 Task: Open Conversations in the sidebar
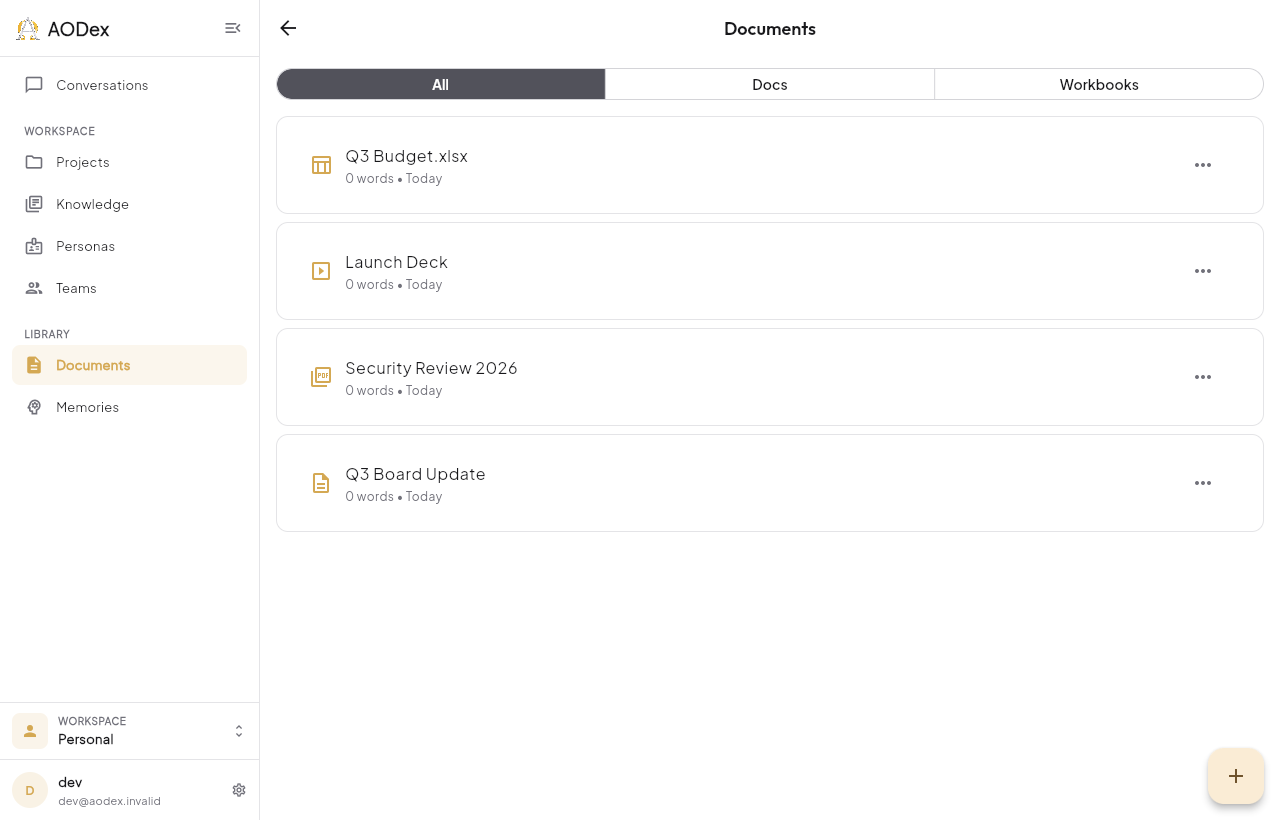coord(130,85)
